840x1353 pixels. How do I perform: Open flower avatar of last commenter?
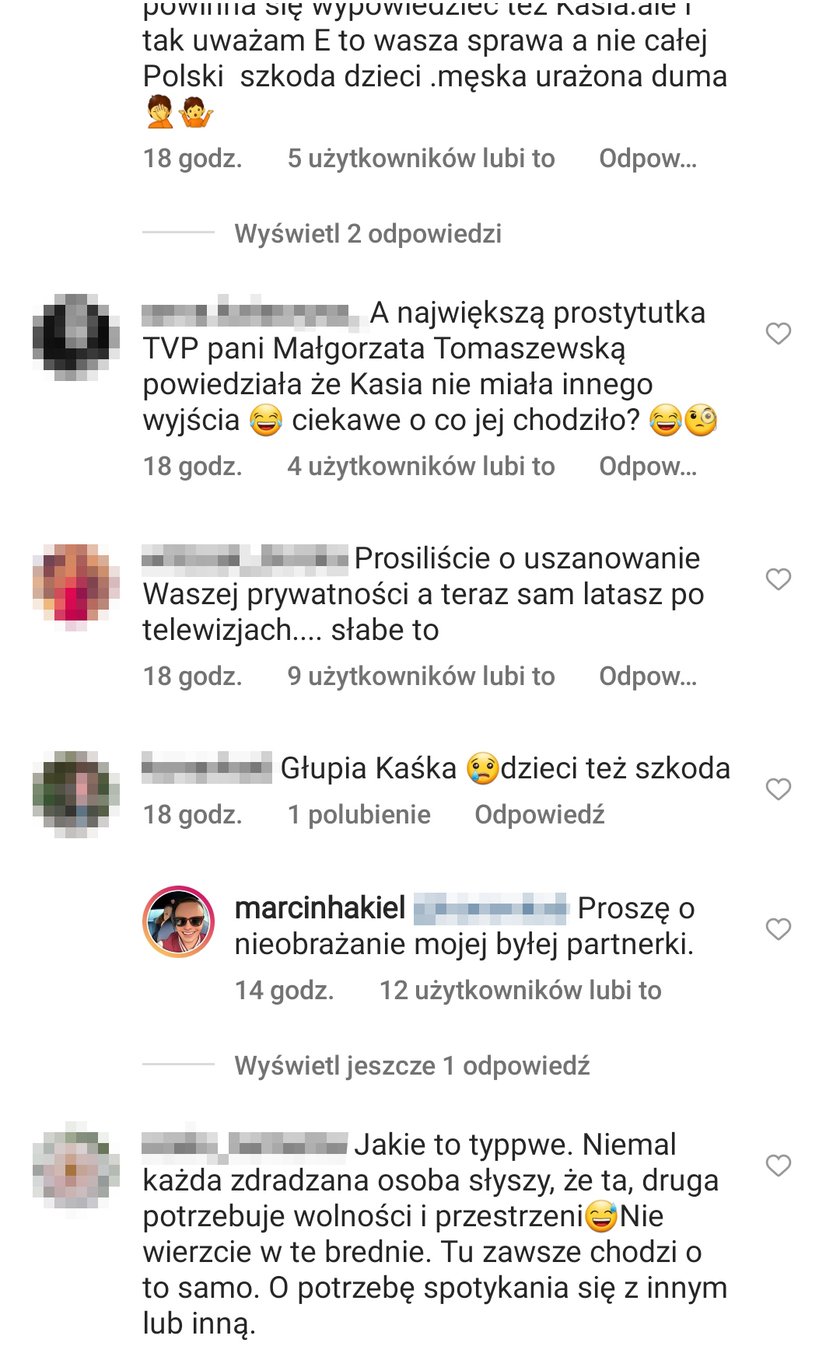point(76,1164)
